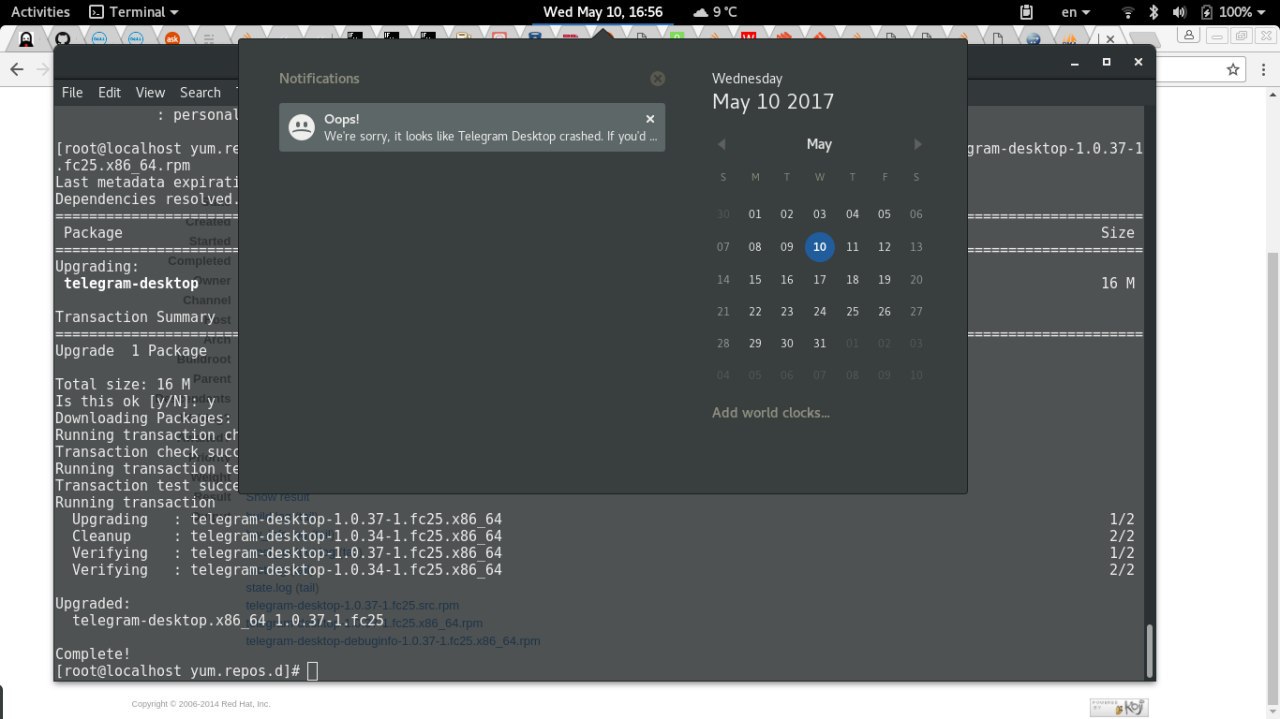Click 'Upgrade 1 Package' line in terminal
This screenshot has width=1280, height=719.
coord(131,351)
